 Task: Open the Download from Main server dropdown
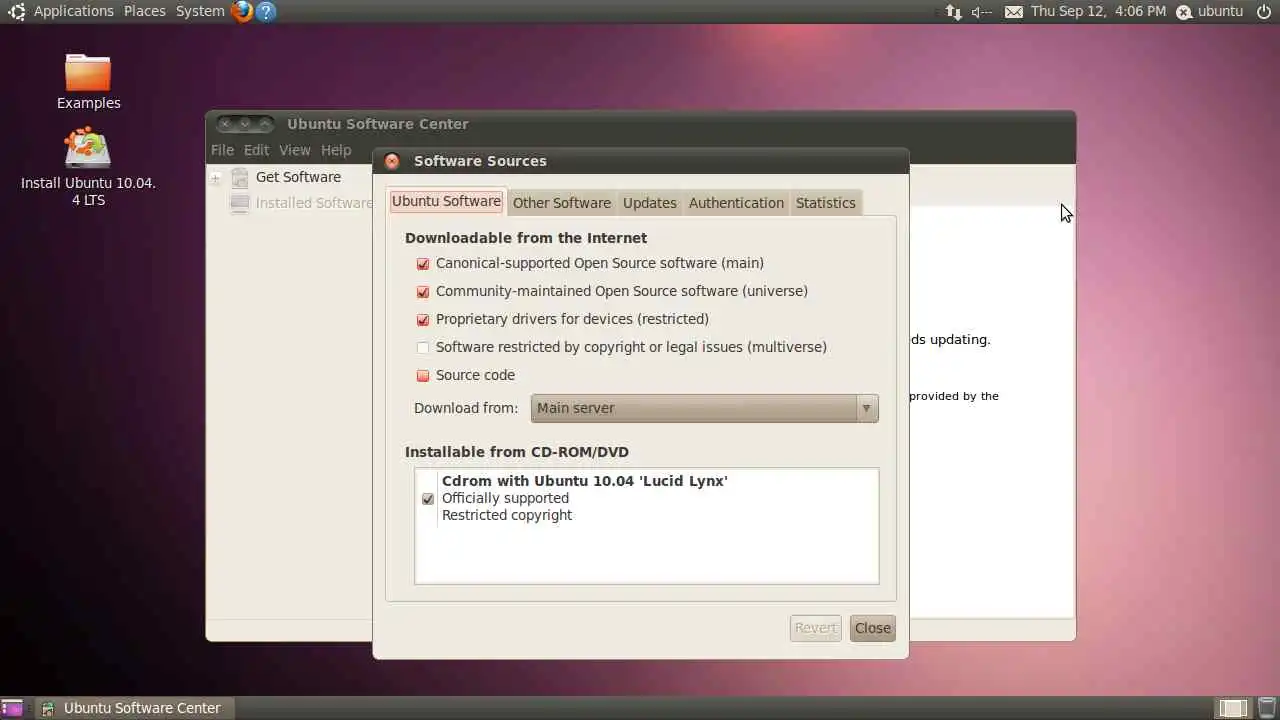point(704,408)
